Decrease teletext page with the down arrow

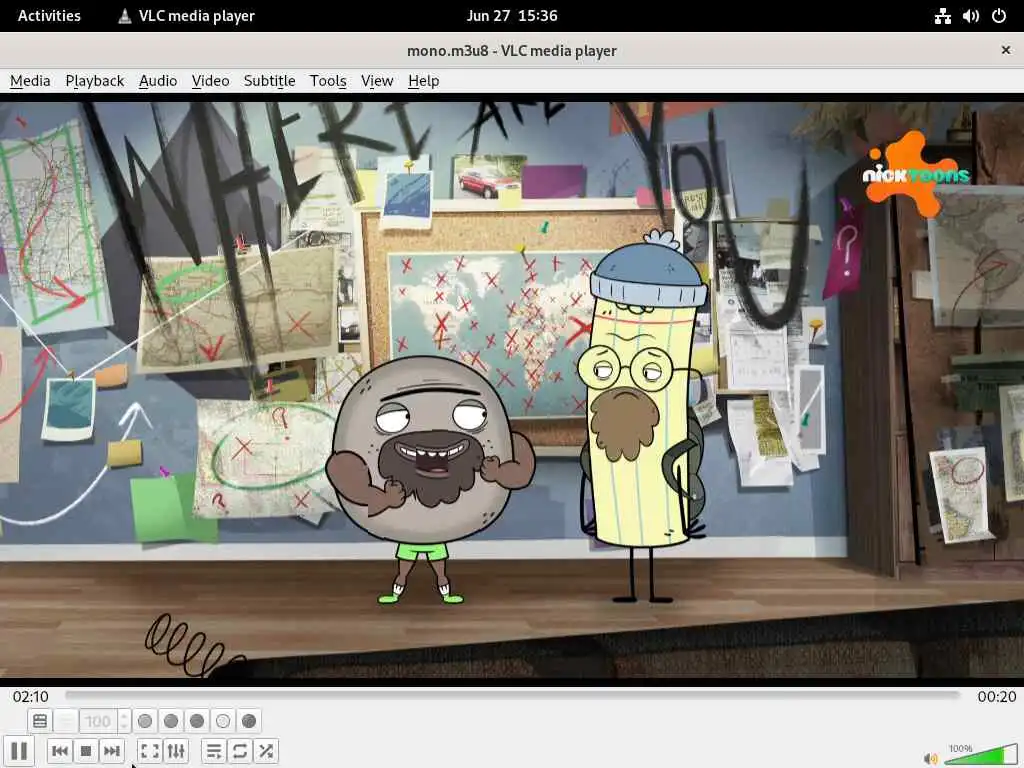click(x=124, y=726)
